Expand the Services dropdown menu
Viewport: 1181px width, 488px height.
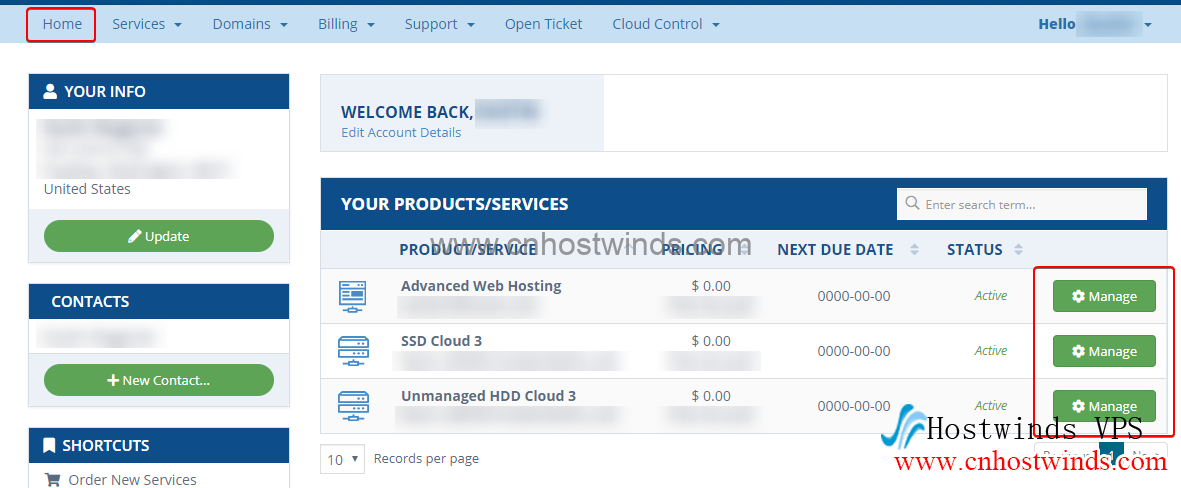point(147,24)
